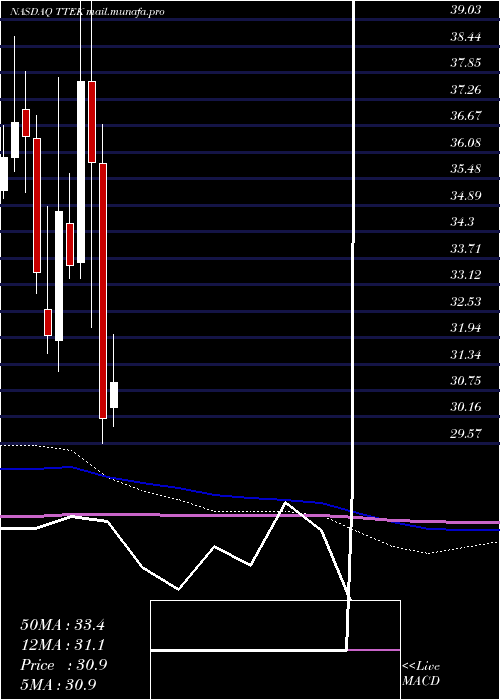The height and width of the screenshot is (700, 500).
Task: Click the tall white candlestick reaching 37.26
Action: point(81,172)
